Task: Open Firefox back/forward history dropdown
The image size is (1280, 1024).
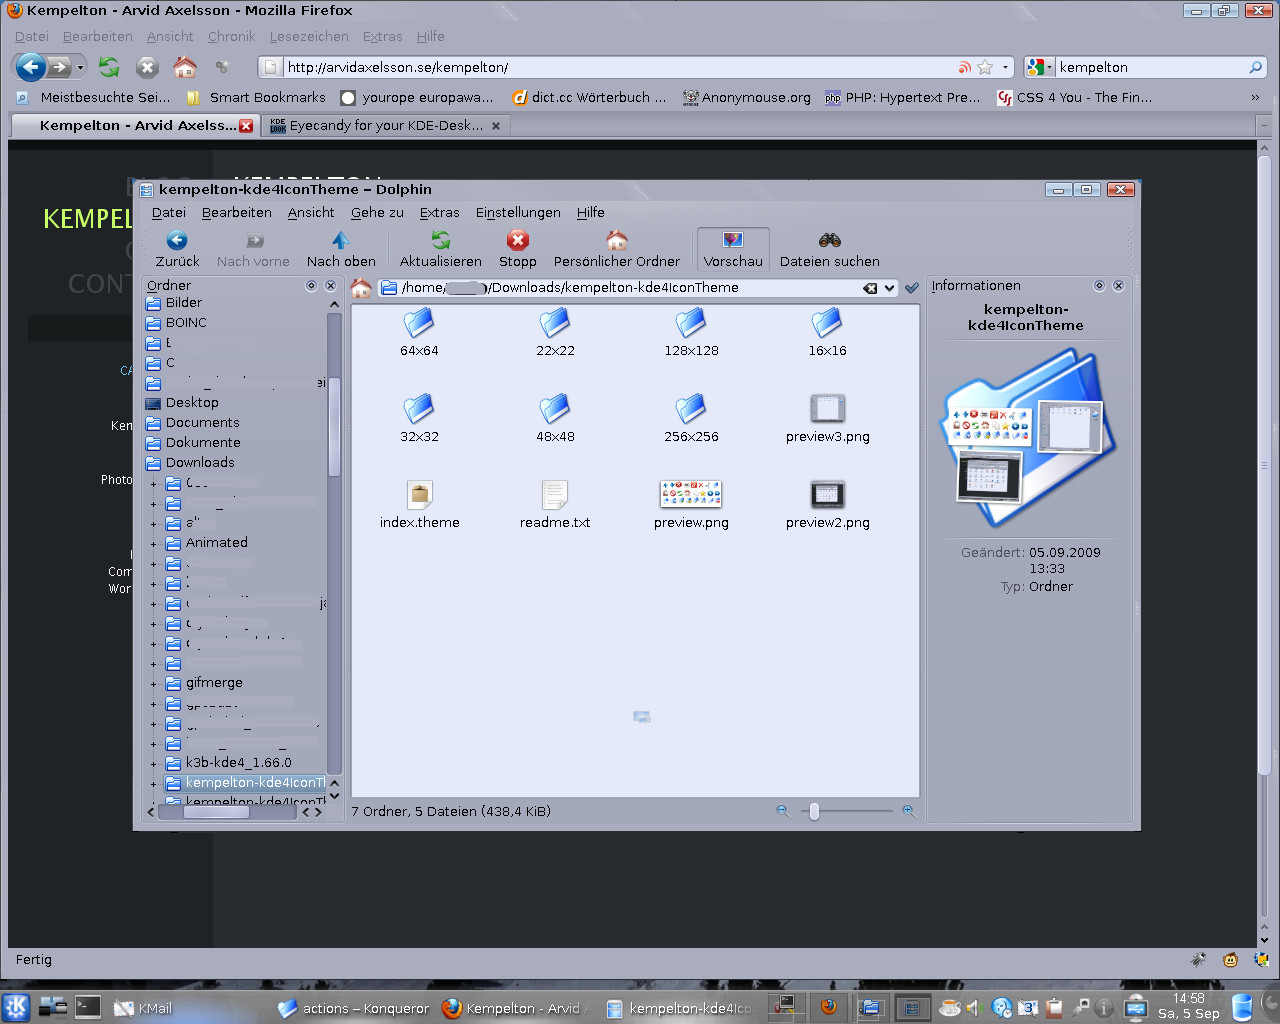Action: click(81, 68)
